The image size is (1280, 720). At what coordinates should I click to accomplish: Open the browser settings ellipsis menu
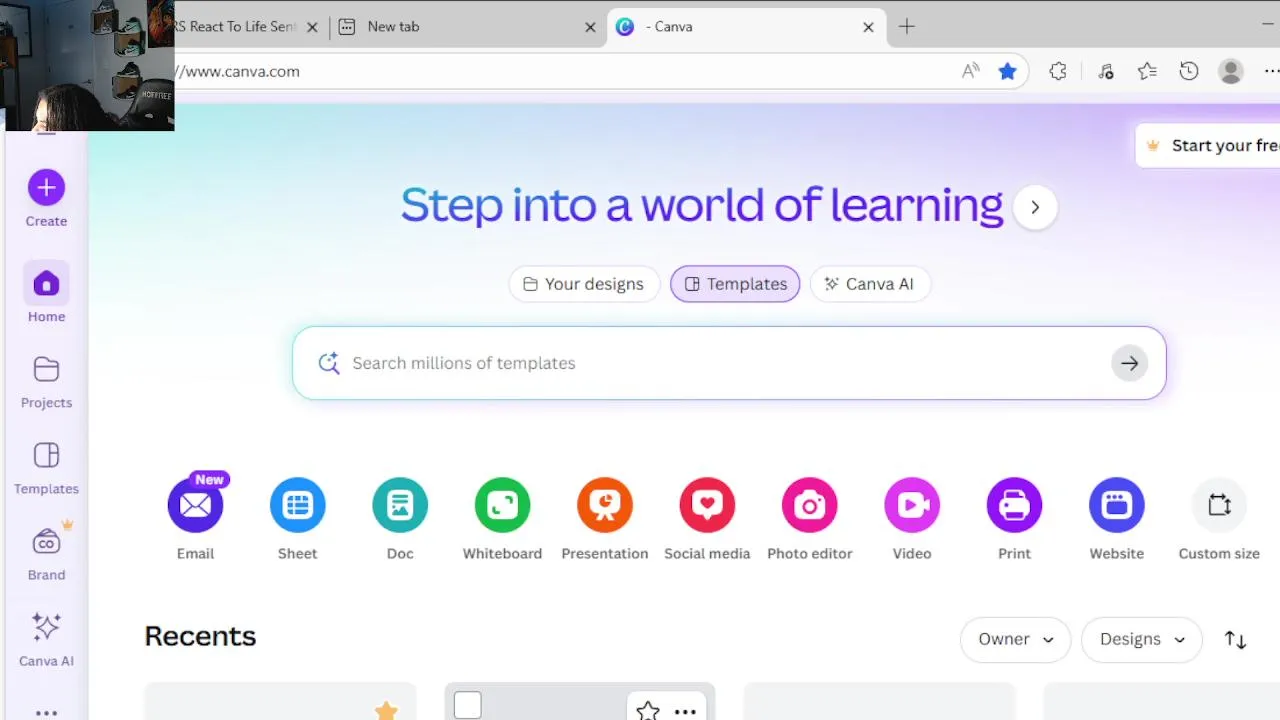pos(1271,71)
